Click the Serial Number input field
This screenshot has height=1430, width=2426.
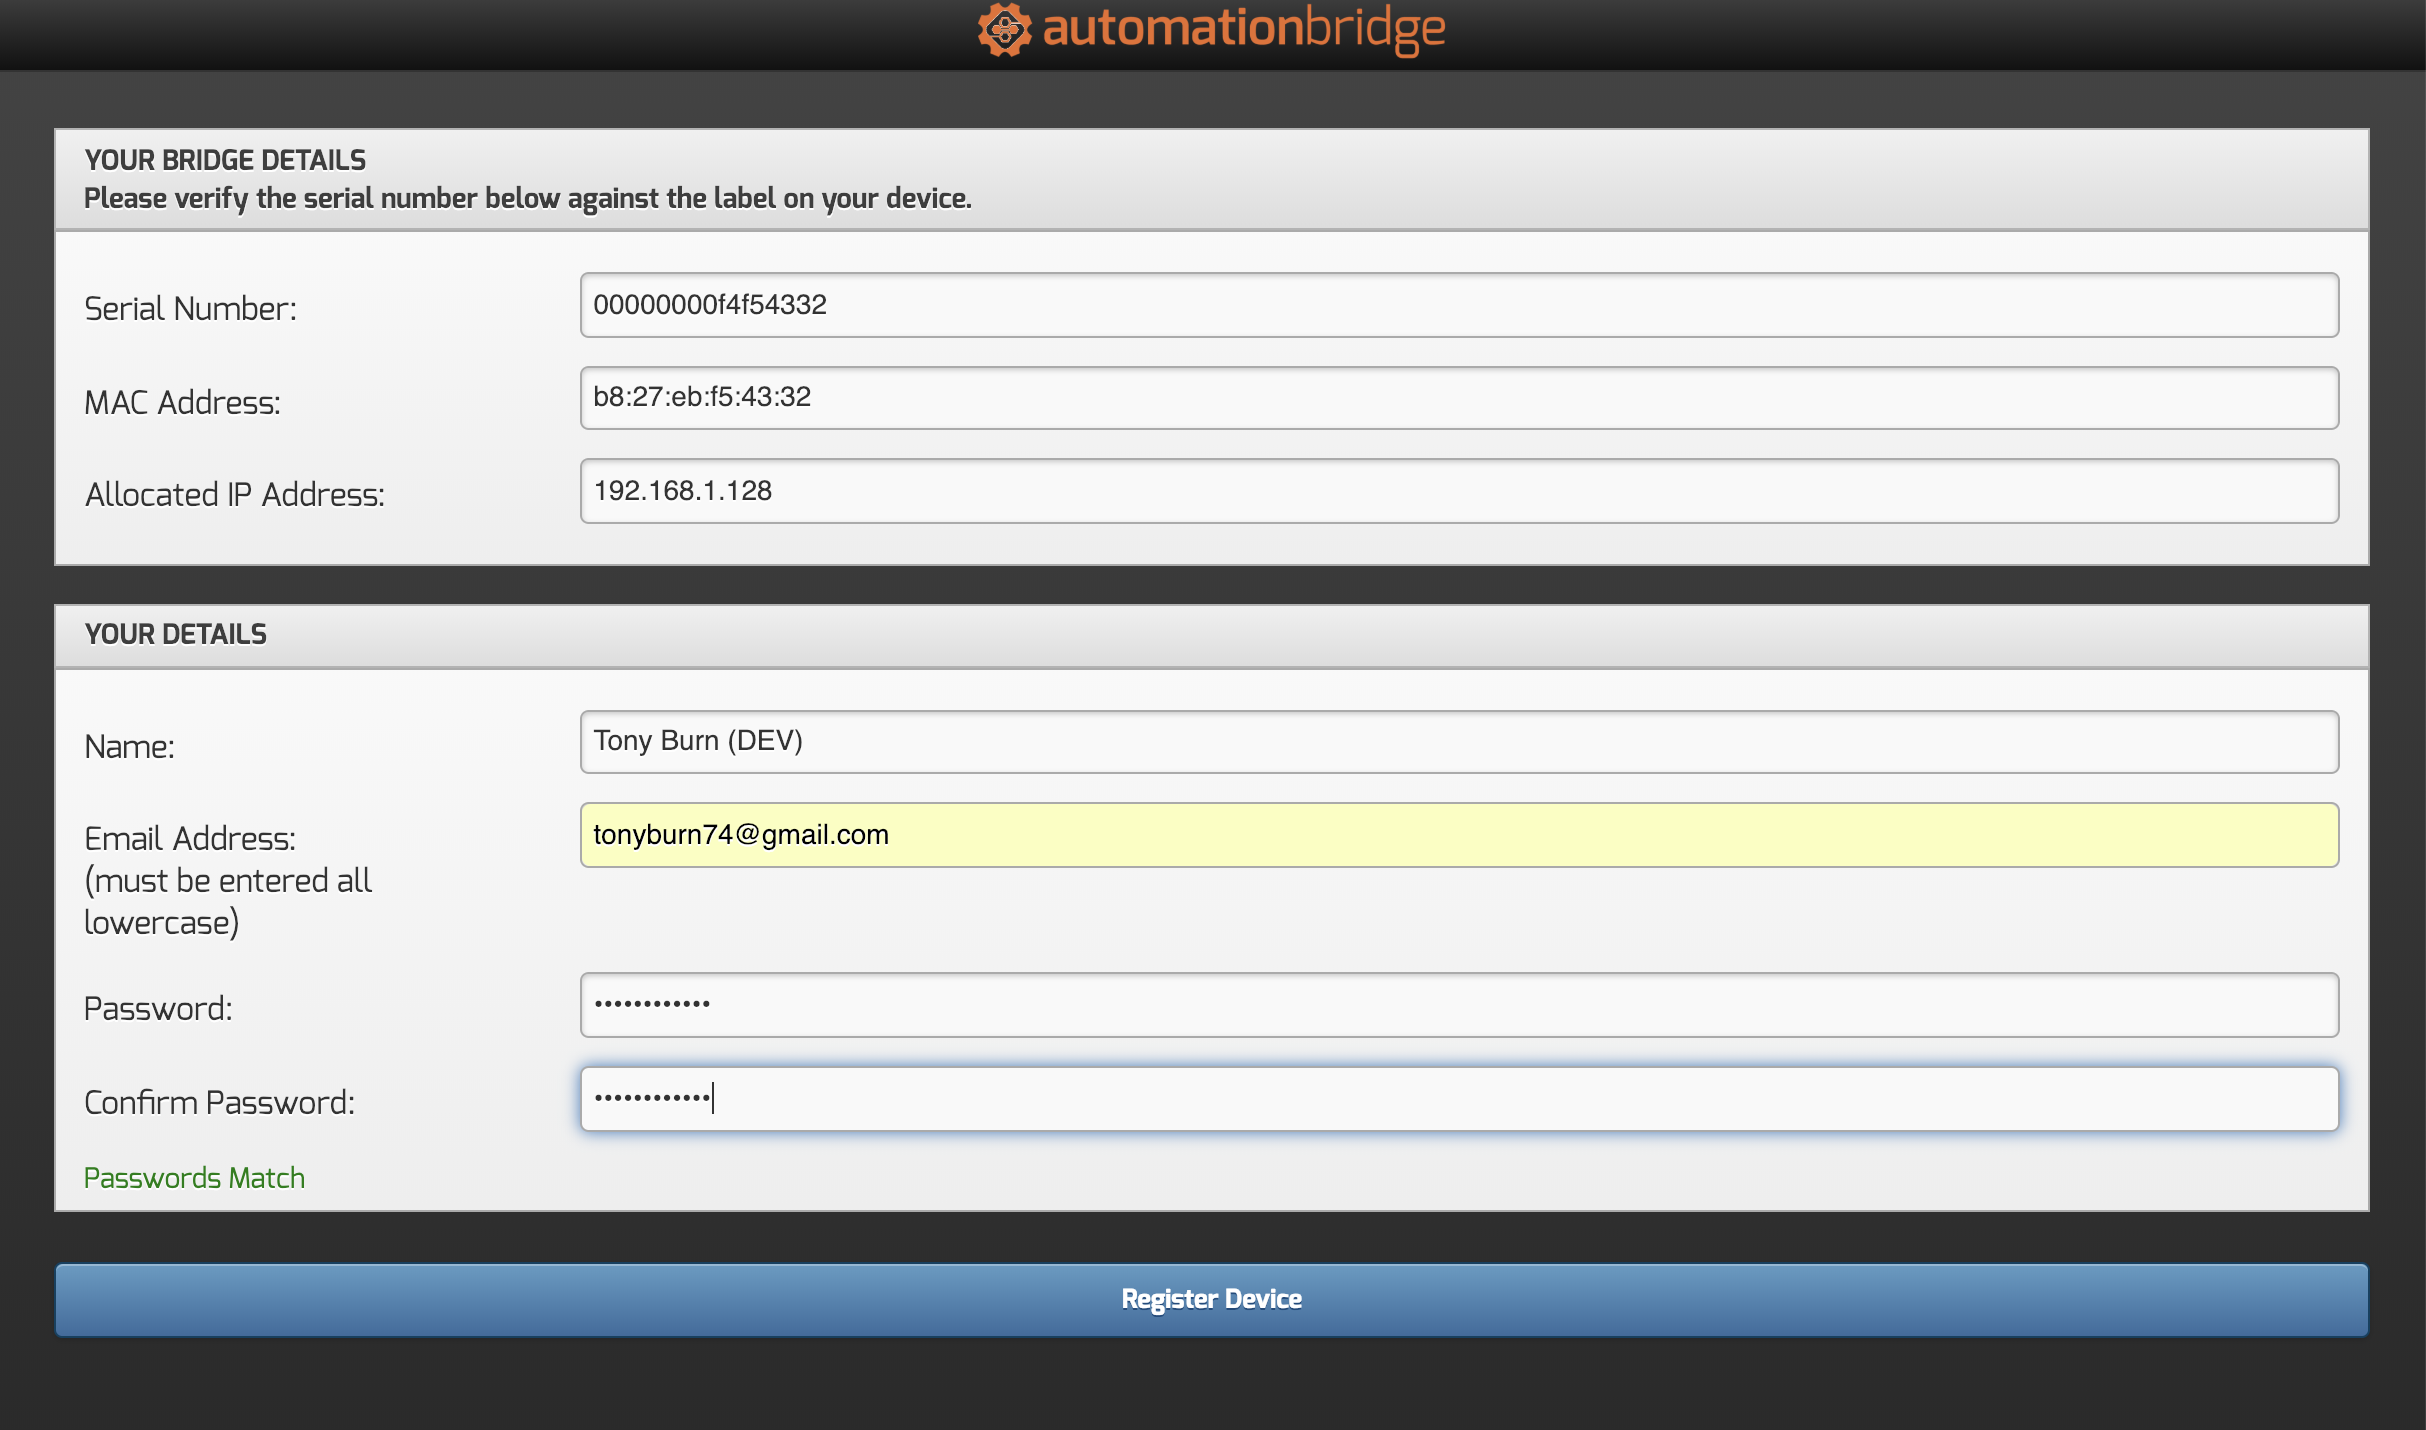tap(1458, 305)
